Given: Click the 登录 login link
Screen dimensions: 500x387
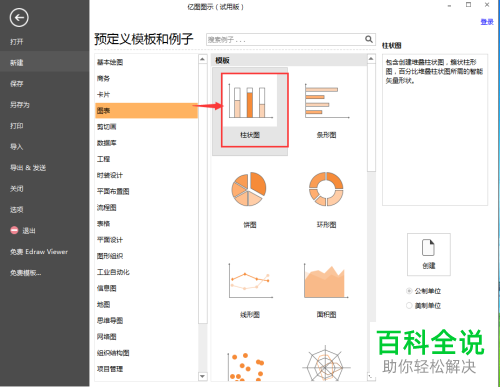Looking at the screenshot, I should (487, 22).
